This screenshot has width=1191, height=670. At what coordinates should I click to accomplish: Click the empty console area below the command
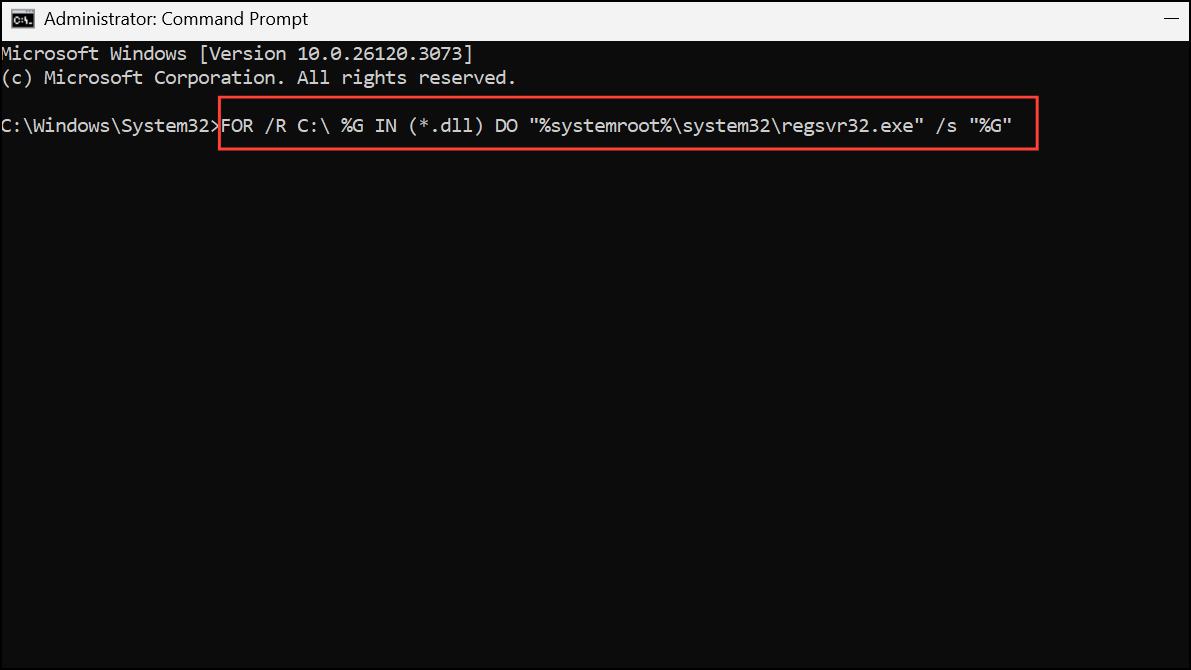[595, 400]
